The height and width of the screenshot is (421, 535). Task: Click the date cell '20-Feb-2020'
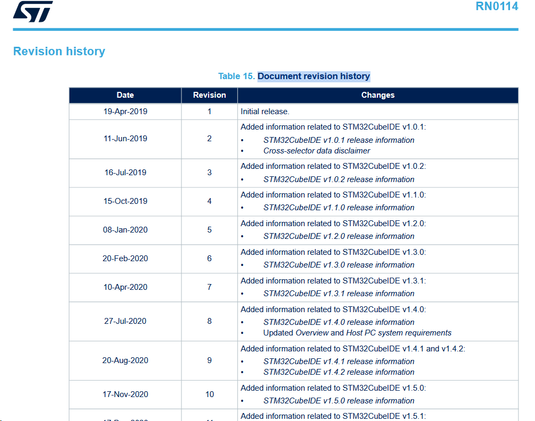[125, 258]
